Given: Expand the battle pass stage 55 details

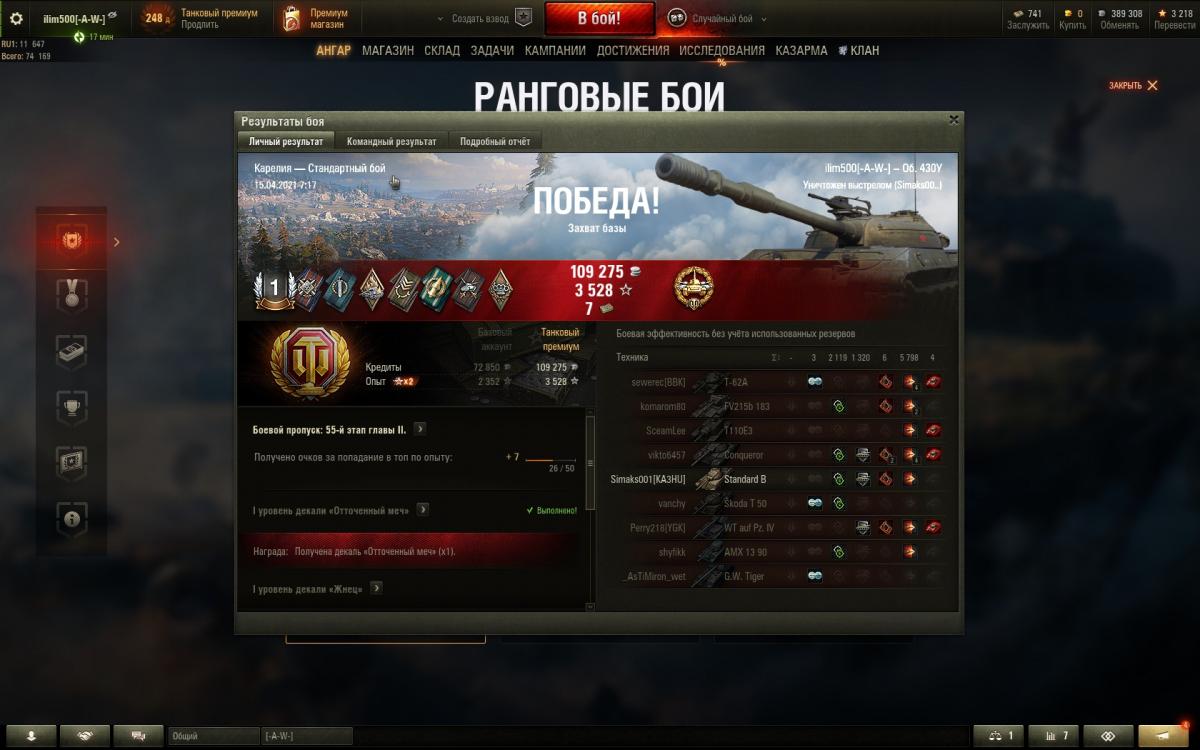Looking at the screenshot, I should tap(420, 429).
